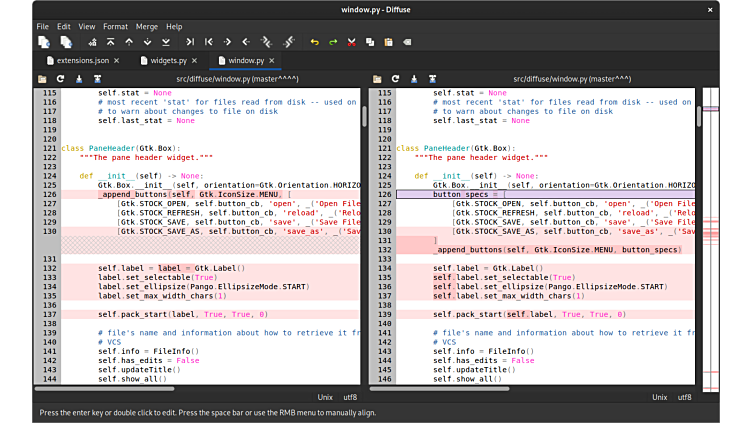Click the undo arrow in the toolbar

pos(313,42)
